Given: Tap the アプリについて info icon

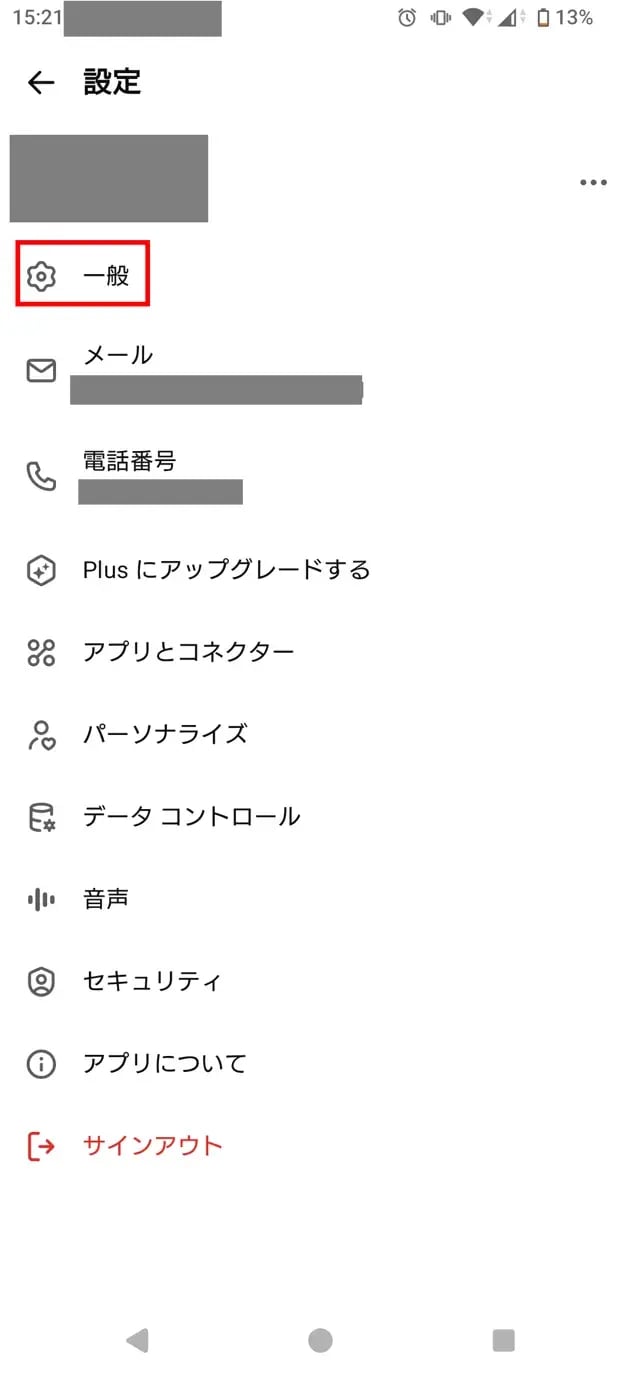Looking at the screenshot, I should click(40, 1063).
